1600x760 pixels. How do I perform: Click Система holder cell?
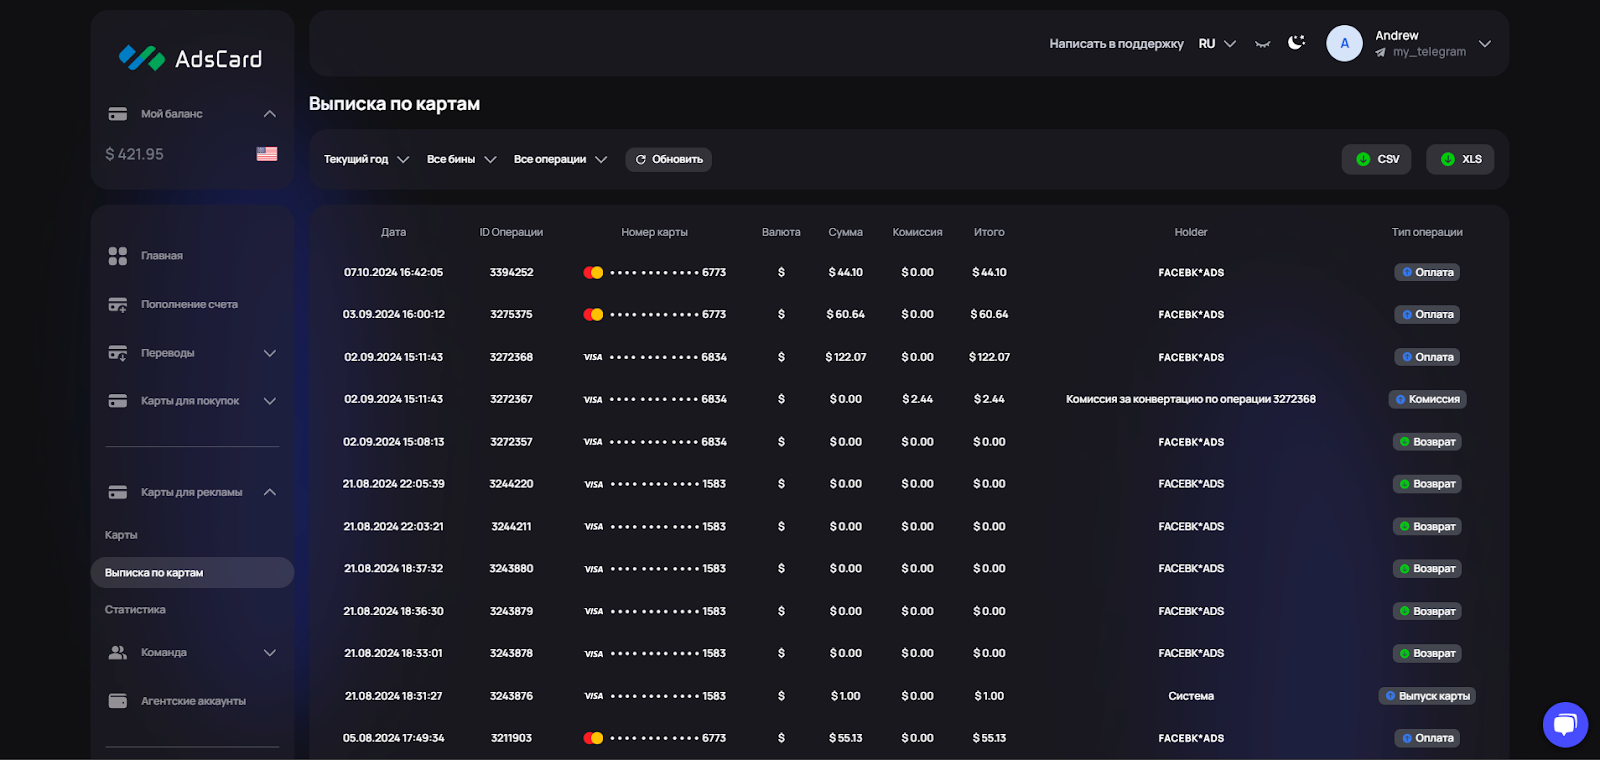tap(1191, 696)
